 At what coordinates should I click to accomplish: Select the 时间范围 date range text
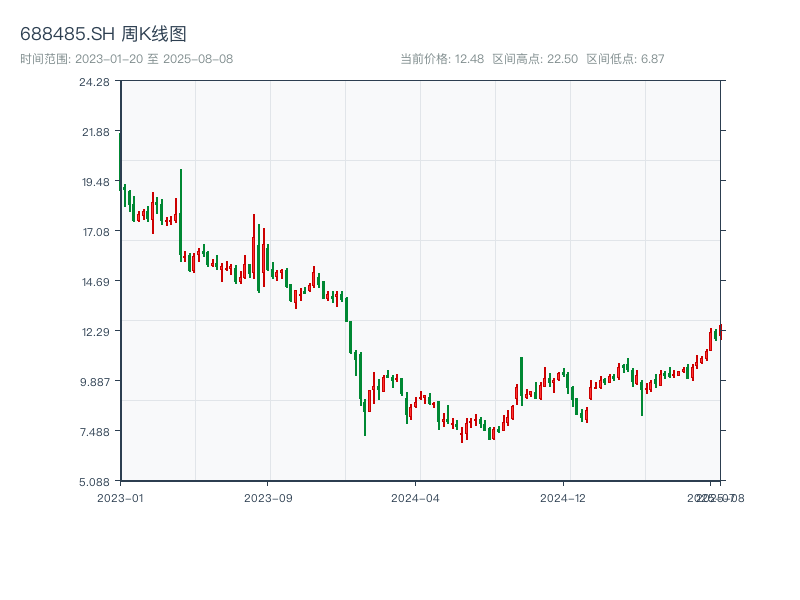pyautogui.click(x=126, y=59)
